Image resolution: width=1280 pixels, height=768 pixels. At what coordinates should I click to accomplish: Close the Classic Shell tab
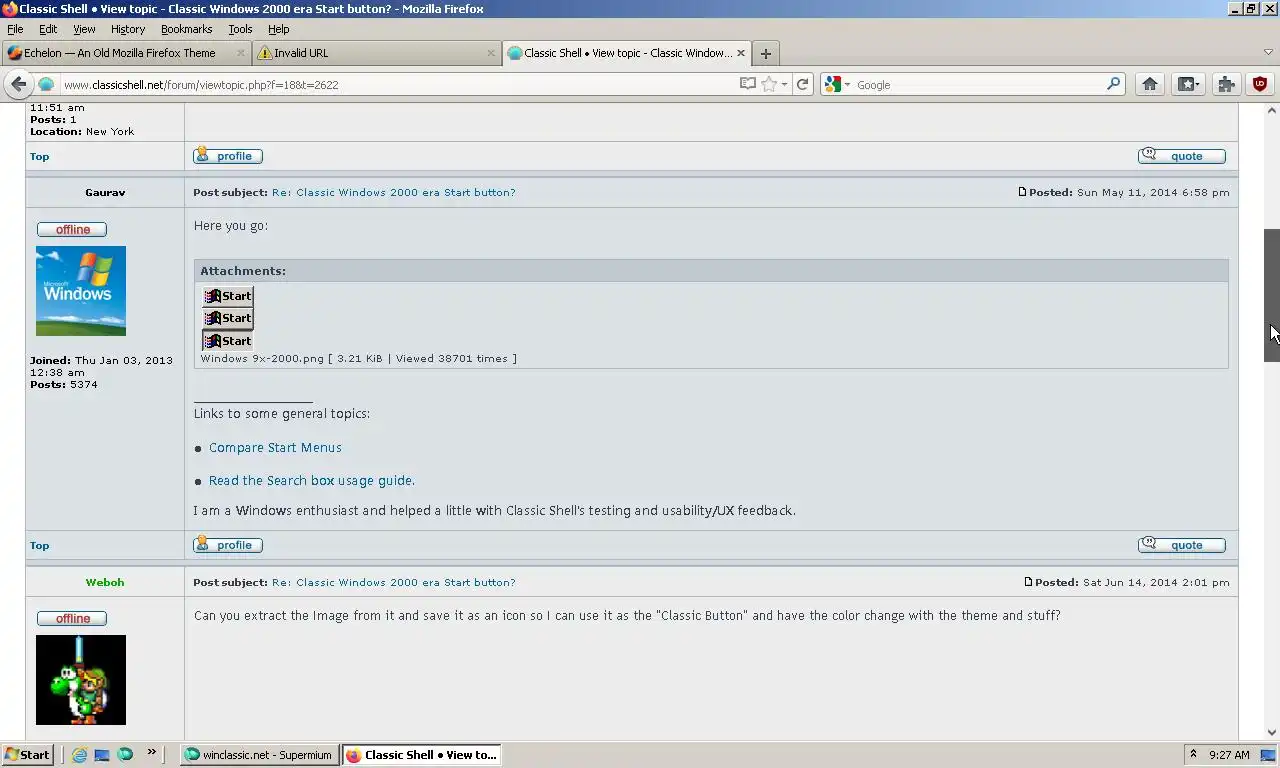(741, 53)
